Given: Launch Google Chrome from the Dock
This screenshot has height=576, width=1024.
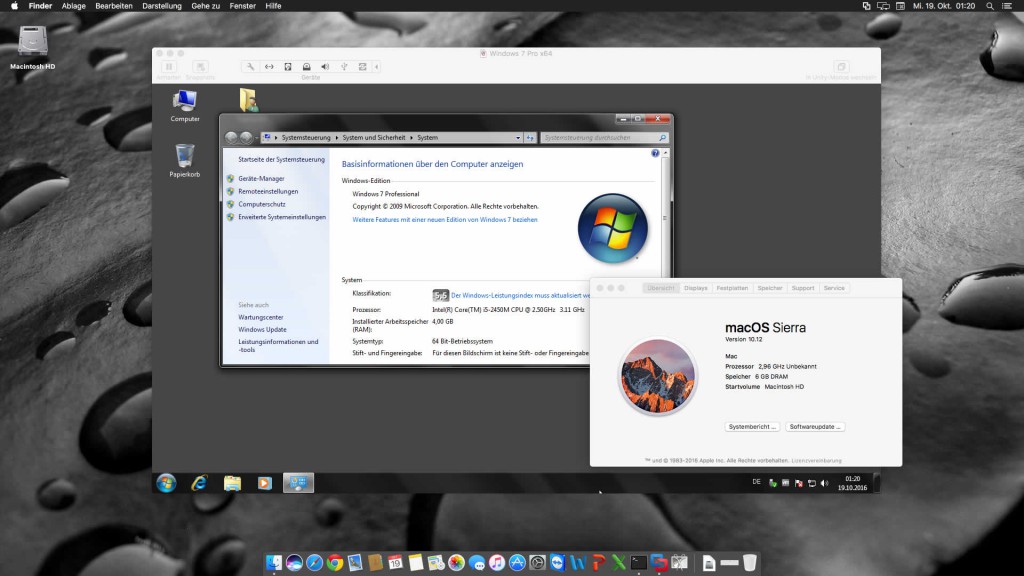Looking at the screenshot, I should [334, 562].
